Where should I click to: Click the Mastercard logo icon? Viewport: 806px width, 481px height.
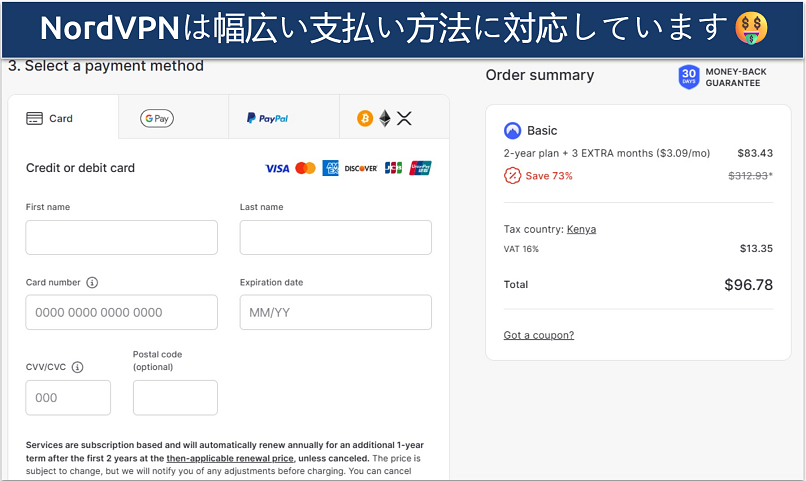306,168
